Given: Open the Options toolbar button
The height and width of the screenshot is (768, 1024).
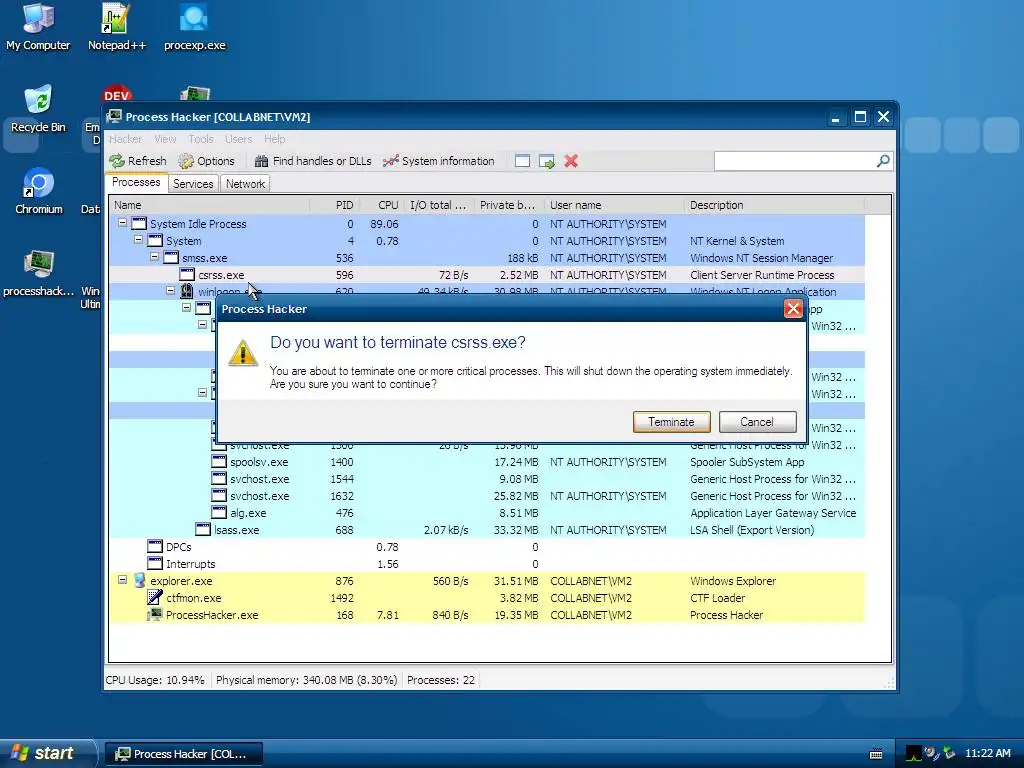Looking at the screenshot, I should (206, 161).
